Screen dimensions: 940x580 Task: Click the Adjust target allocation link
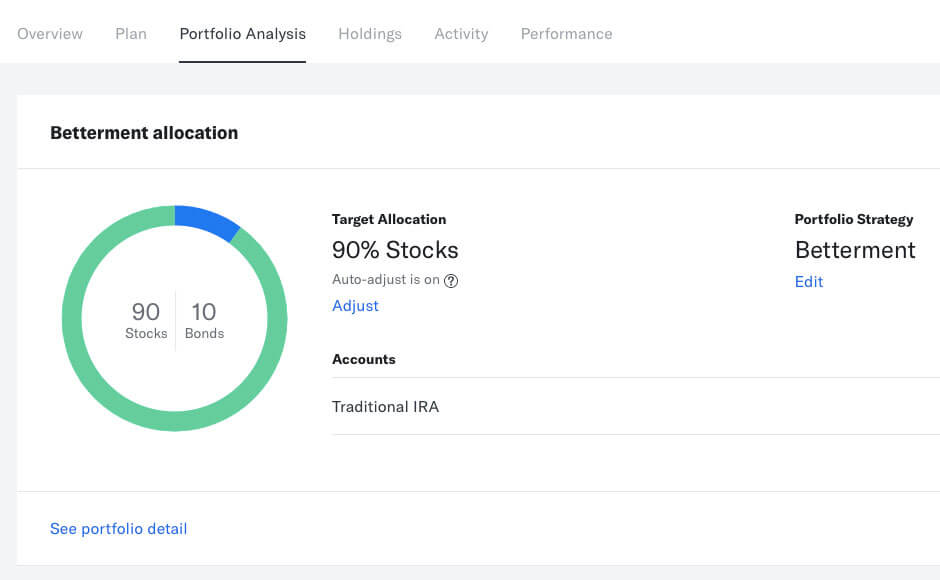[x=355, y=306]
